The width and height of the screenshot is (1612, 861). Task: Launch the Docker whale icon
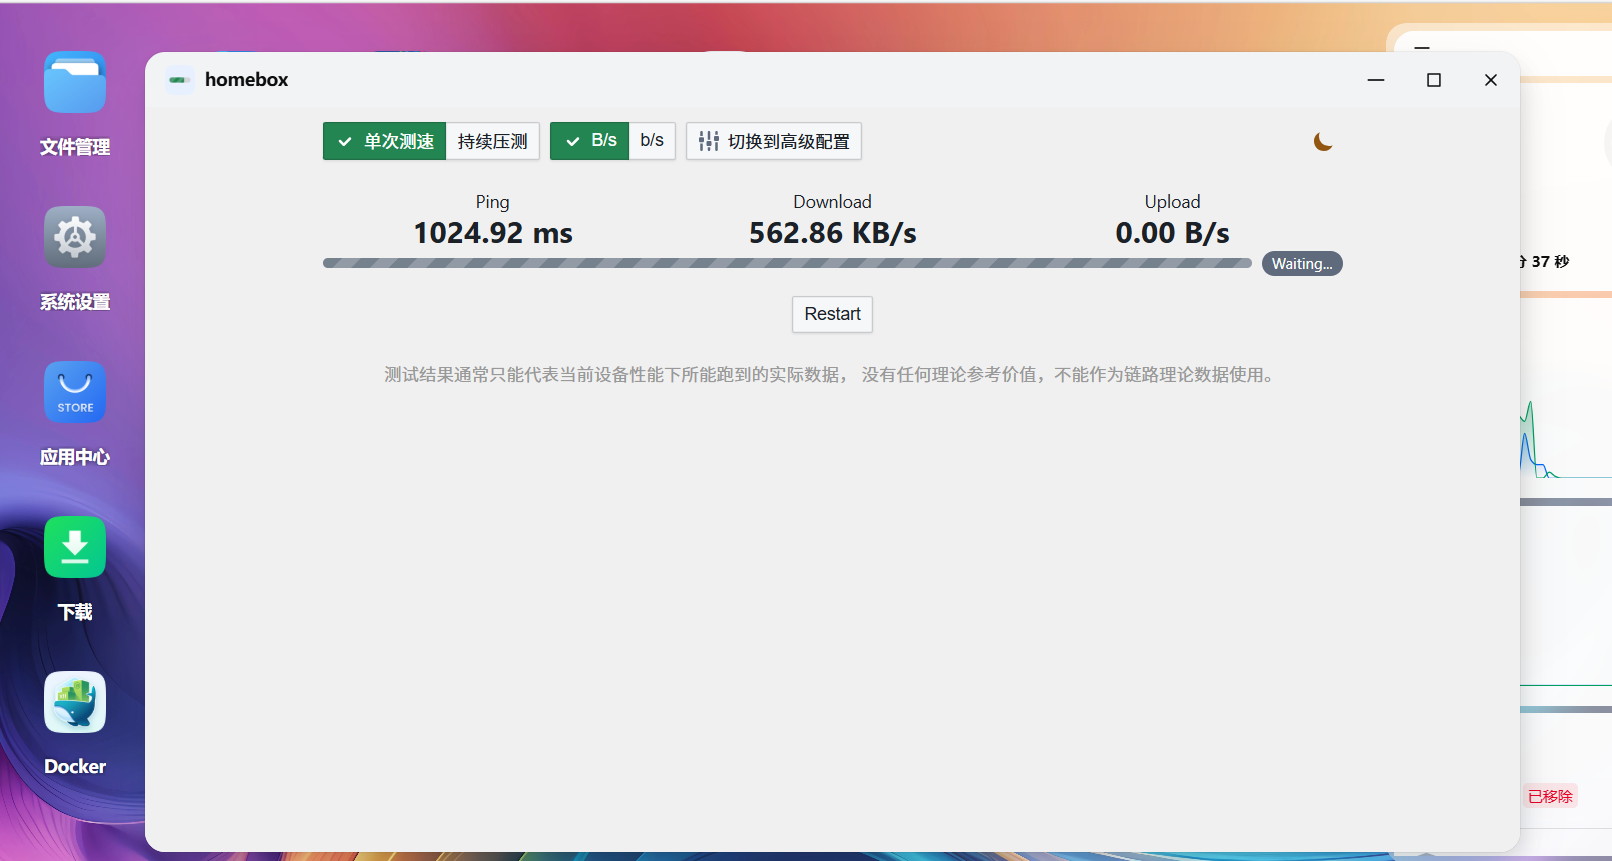click(75, 702)
